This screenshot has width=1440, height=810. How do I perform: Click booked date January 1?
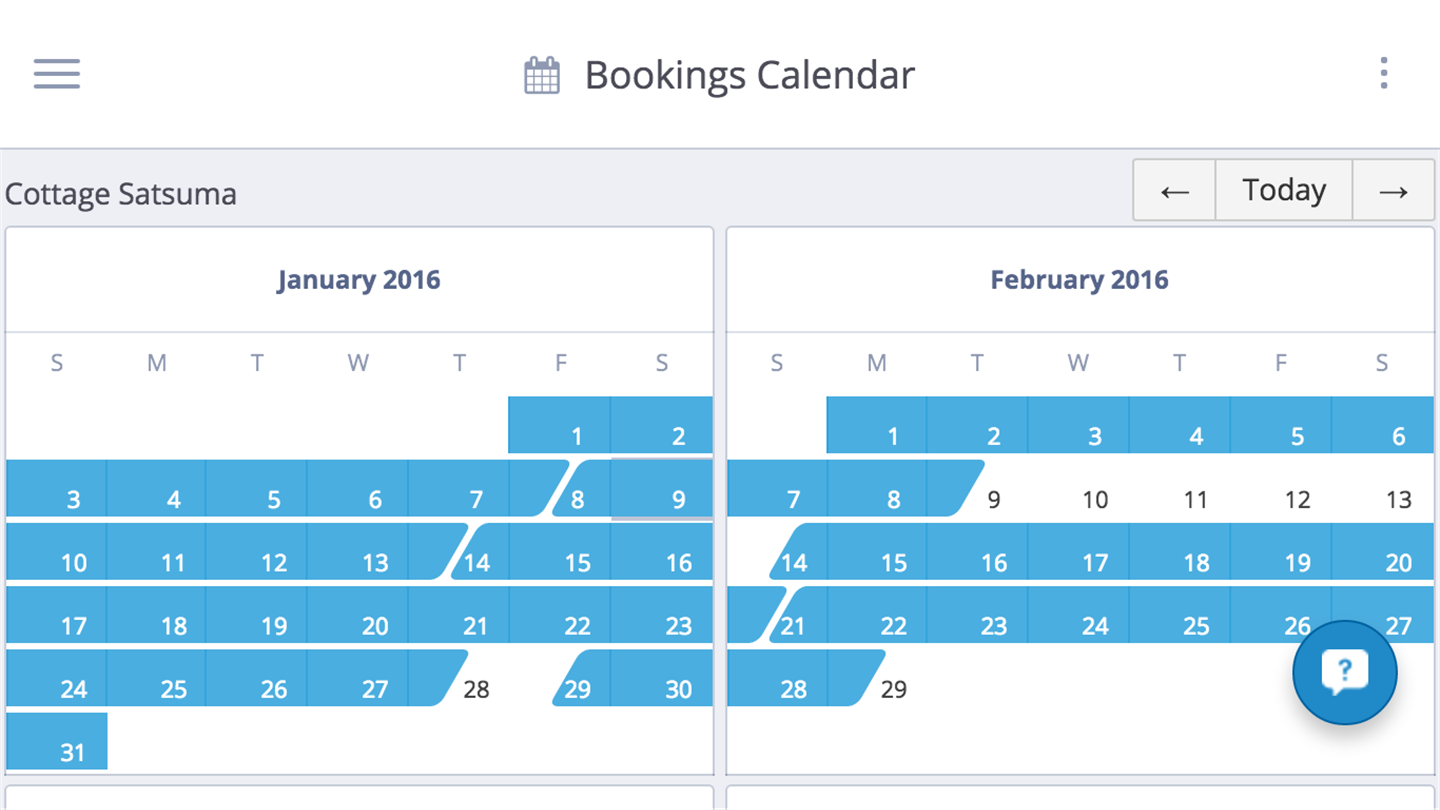(560, 427)
